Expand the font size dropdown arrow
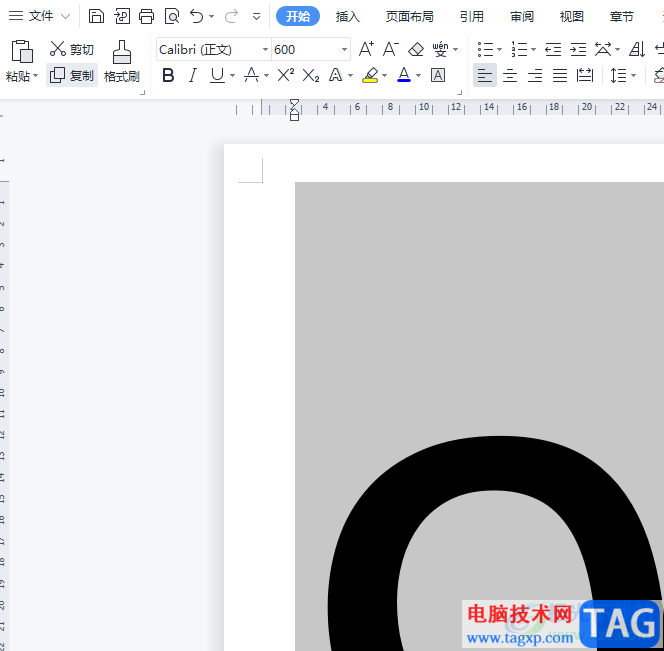 (x=344, y=50)
